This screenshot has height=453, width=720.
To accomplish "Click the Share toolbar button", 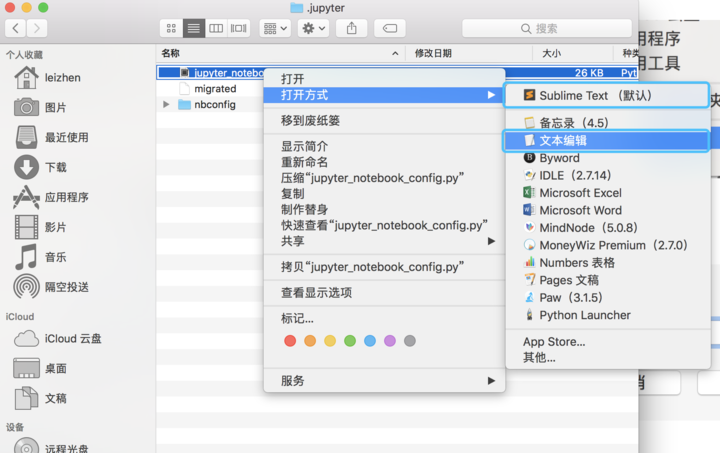I will click(351, 28).
